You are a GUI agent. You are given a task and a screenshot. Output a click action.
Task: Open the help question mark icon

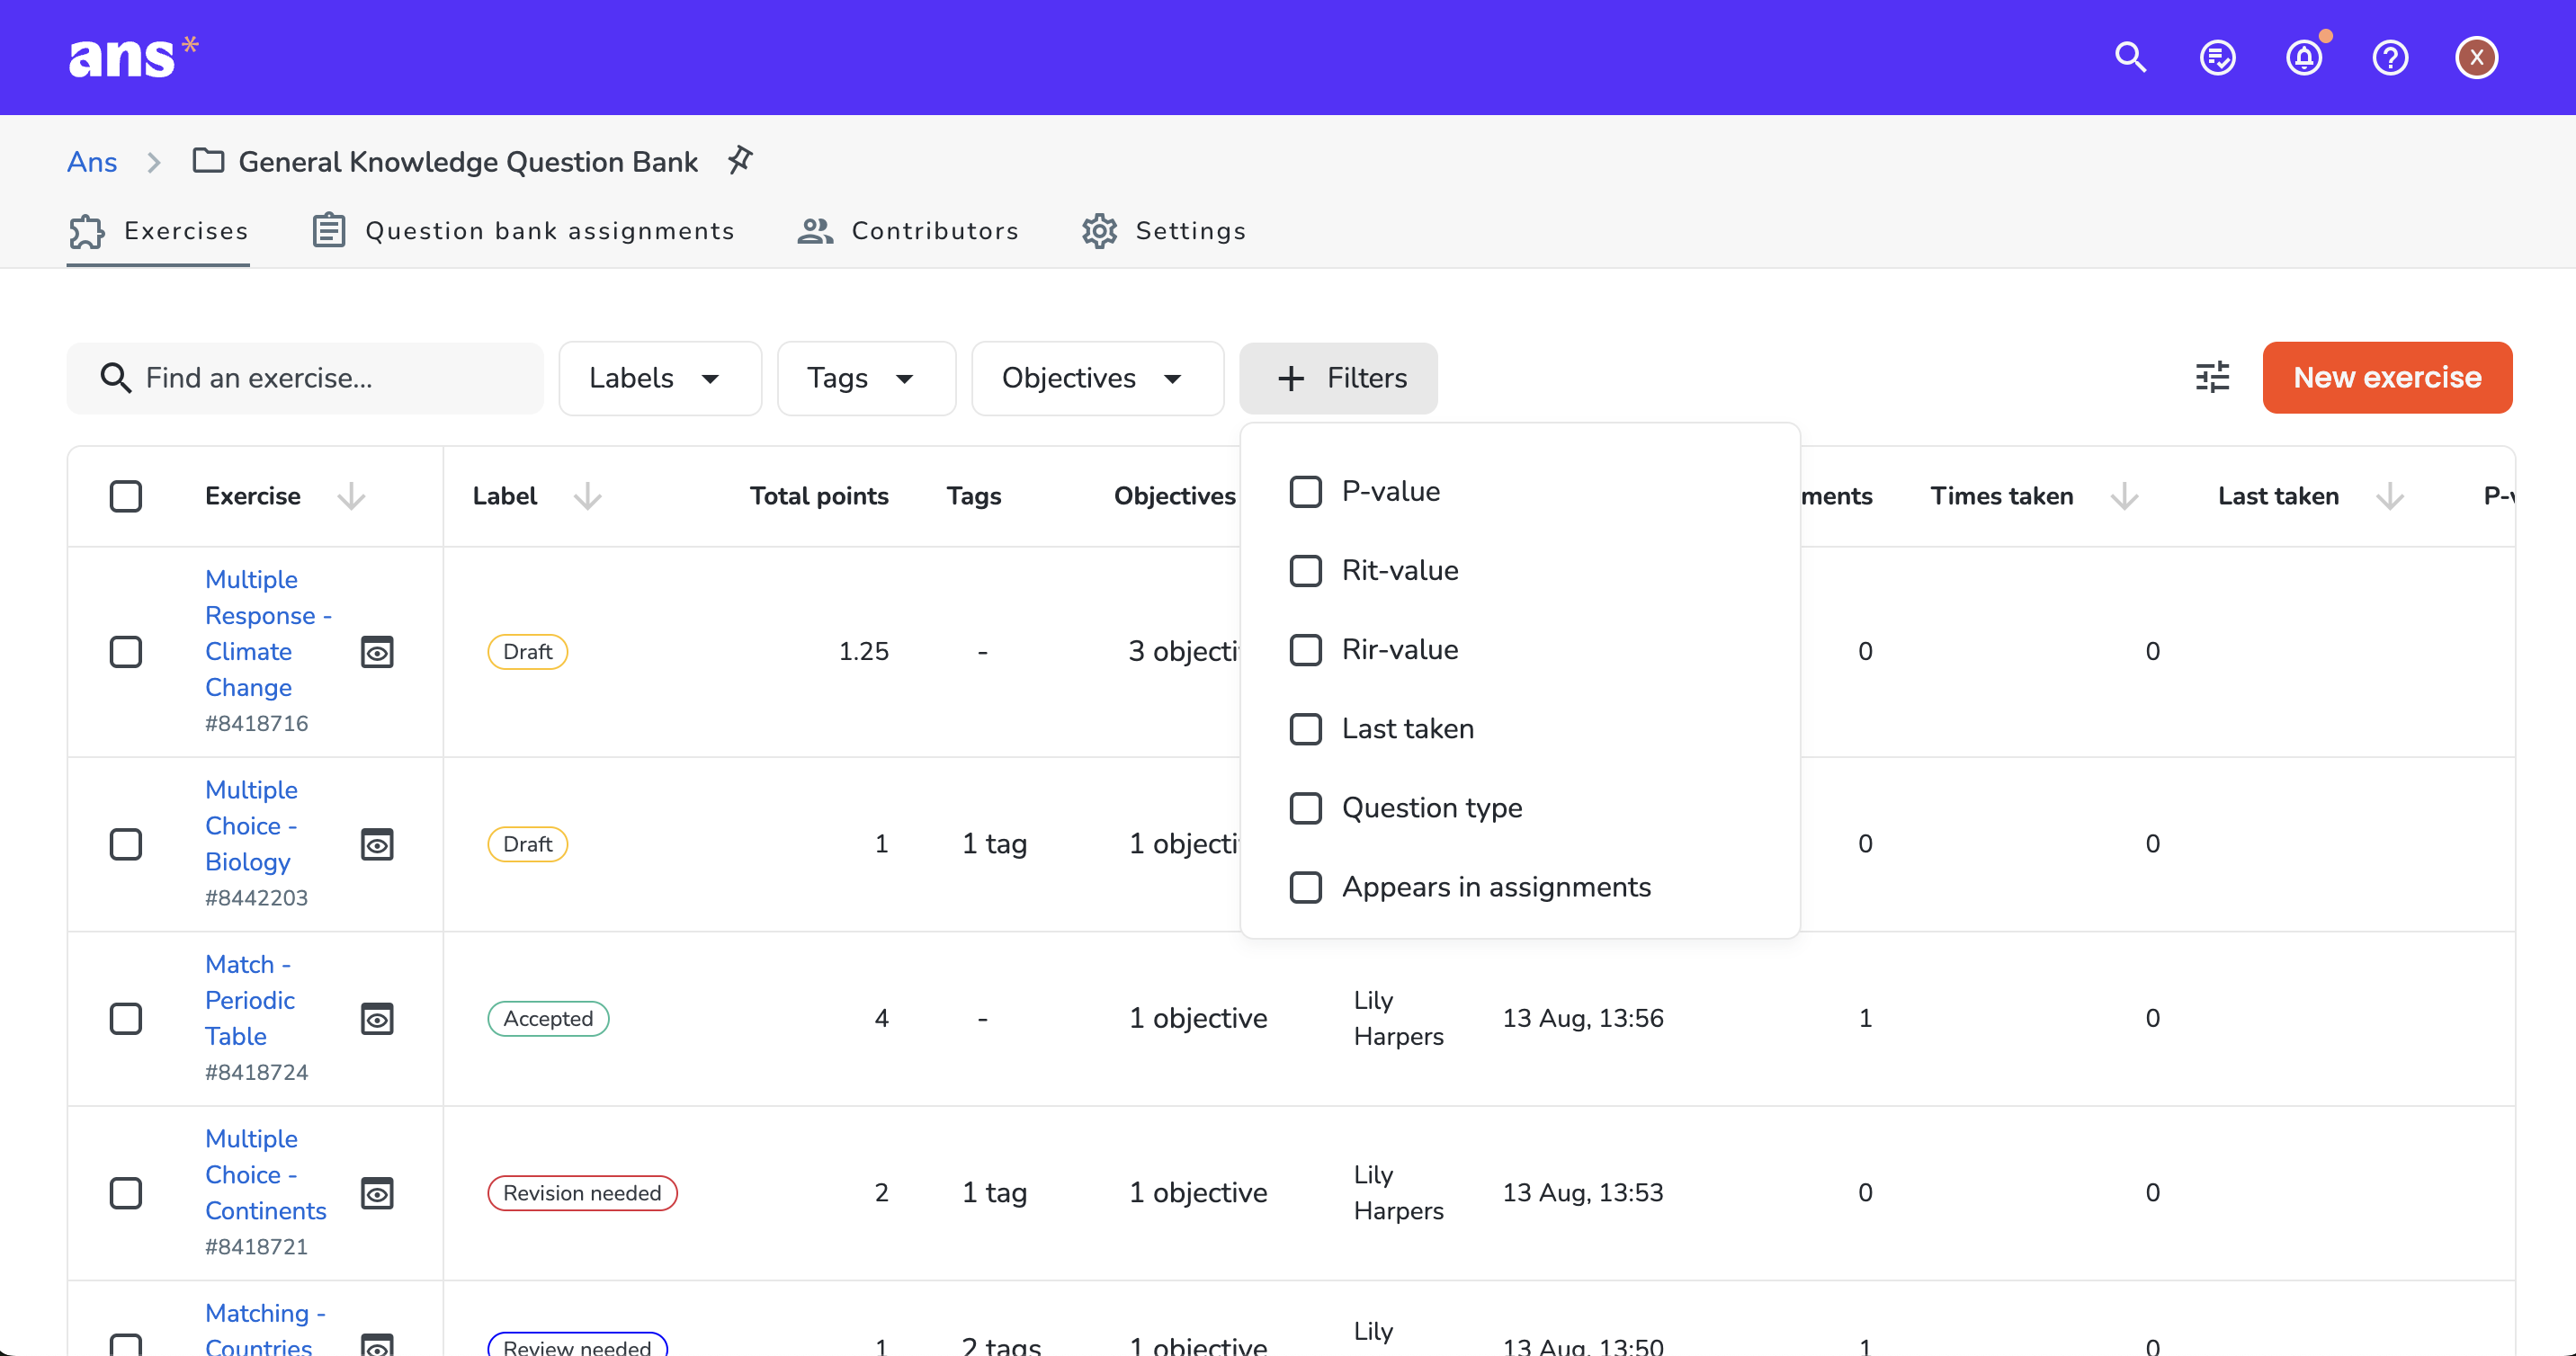coord(2390,58)
